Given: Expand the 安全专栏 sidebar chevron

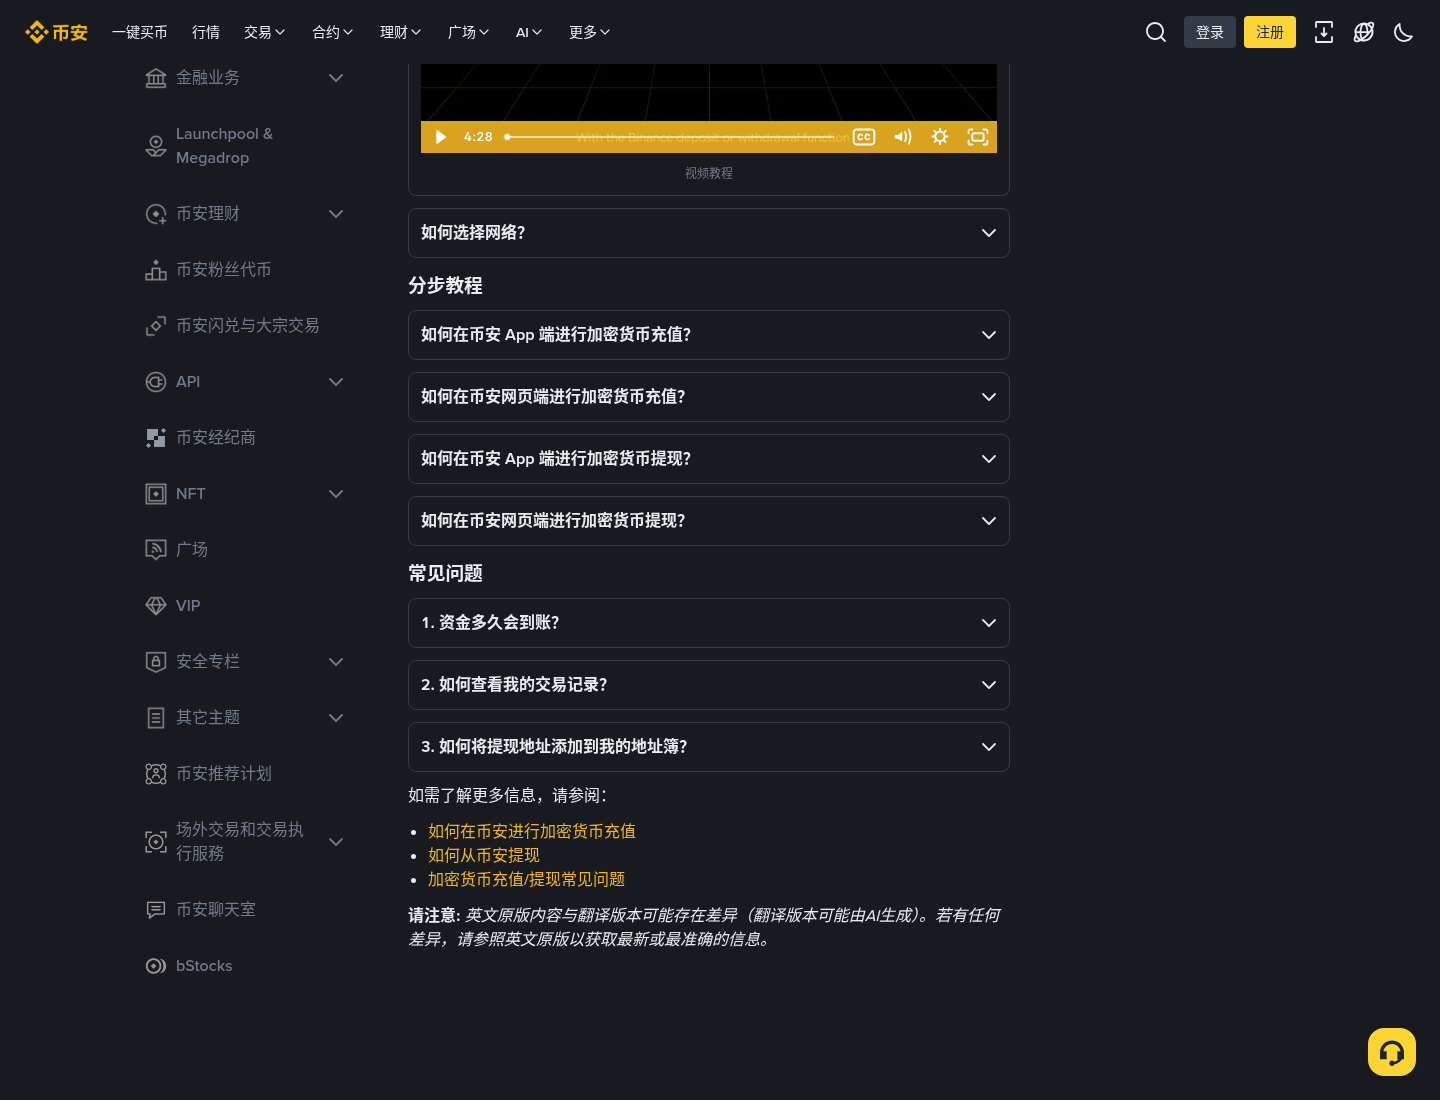Looking at the screenshot, I should coord(336,662).
